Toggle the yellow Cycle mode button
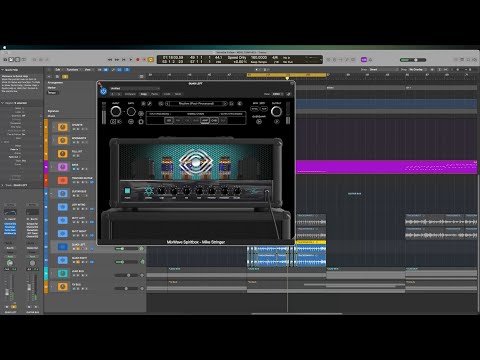Screen dimensions: 480x360 point(151,60)
